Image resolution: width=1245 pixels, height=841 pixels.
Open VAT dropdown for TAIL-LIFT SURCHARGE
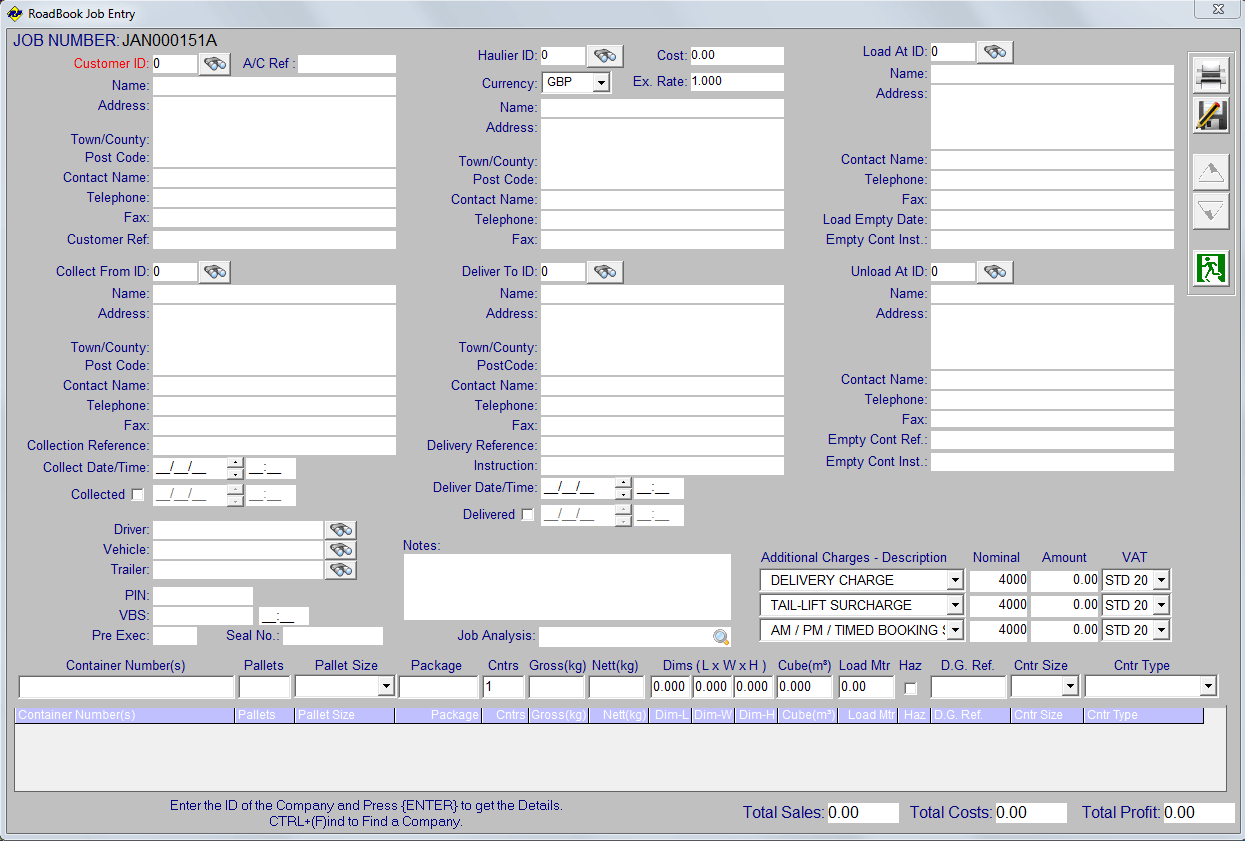(x=1160, y=605)
